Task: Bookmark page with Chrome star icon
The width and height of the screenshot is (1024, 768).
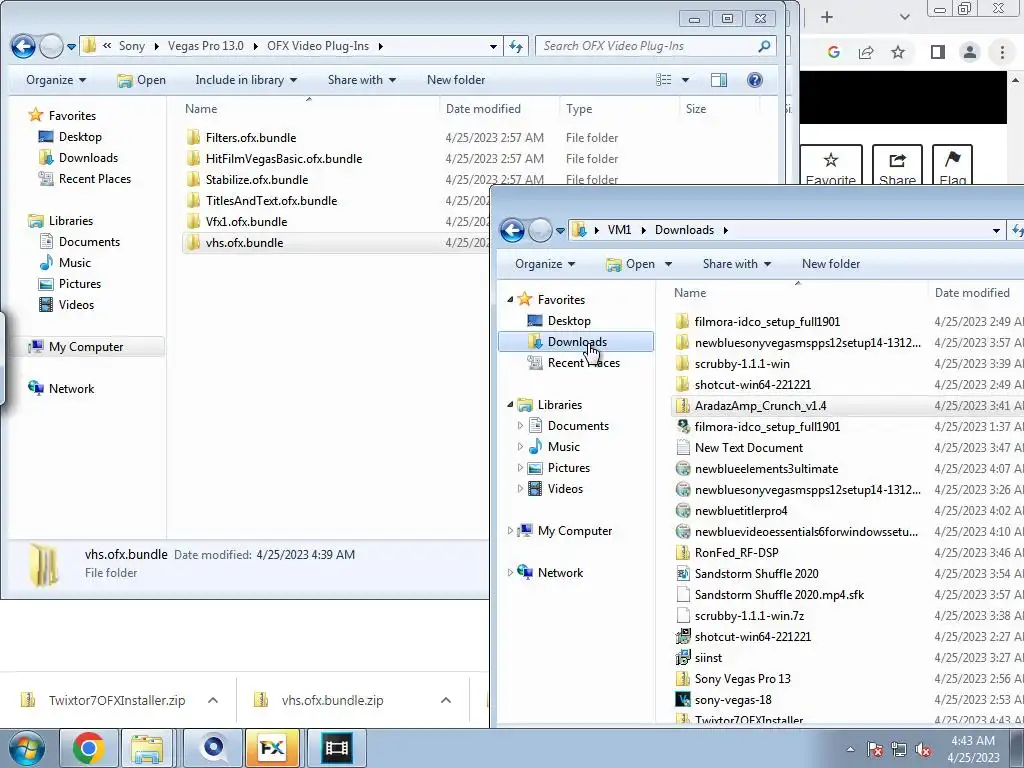Action: click(x=898, y=52)
